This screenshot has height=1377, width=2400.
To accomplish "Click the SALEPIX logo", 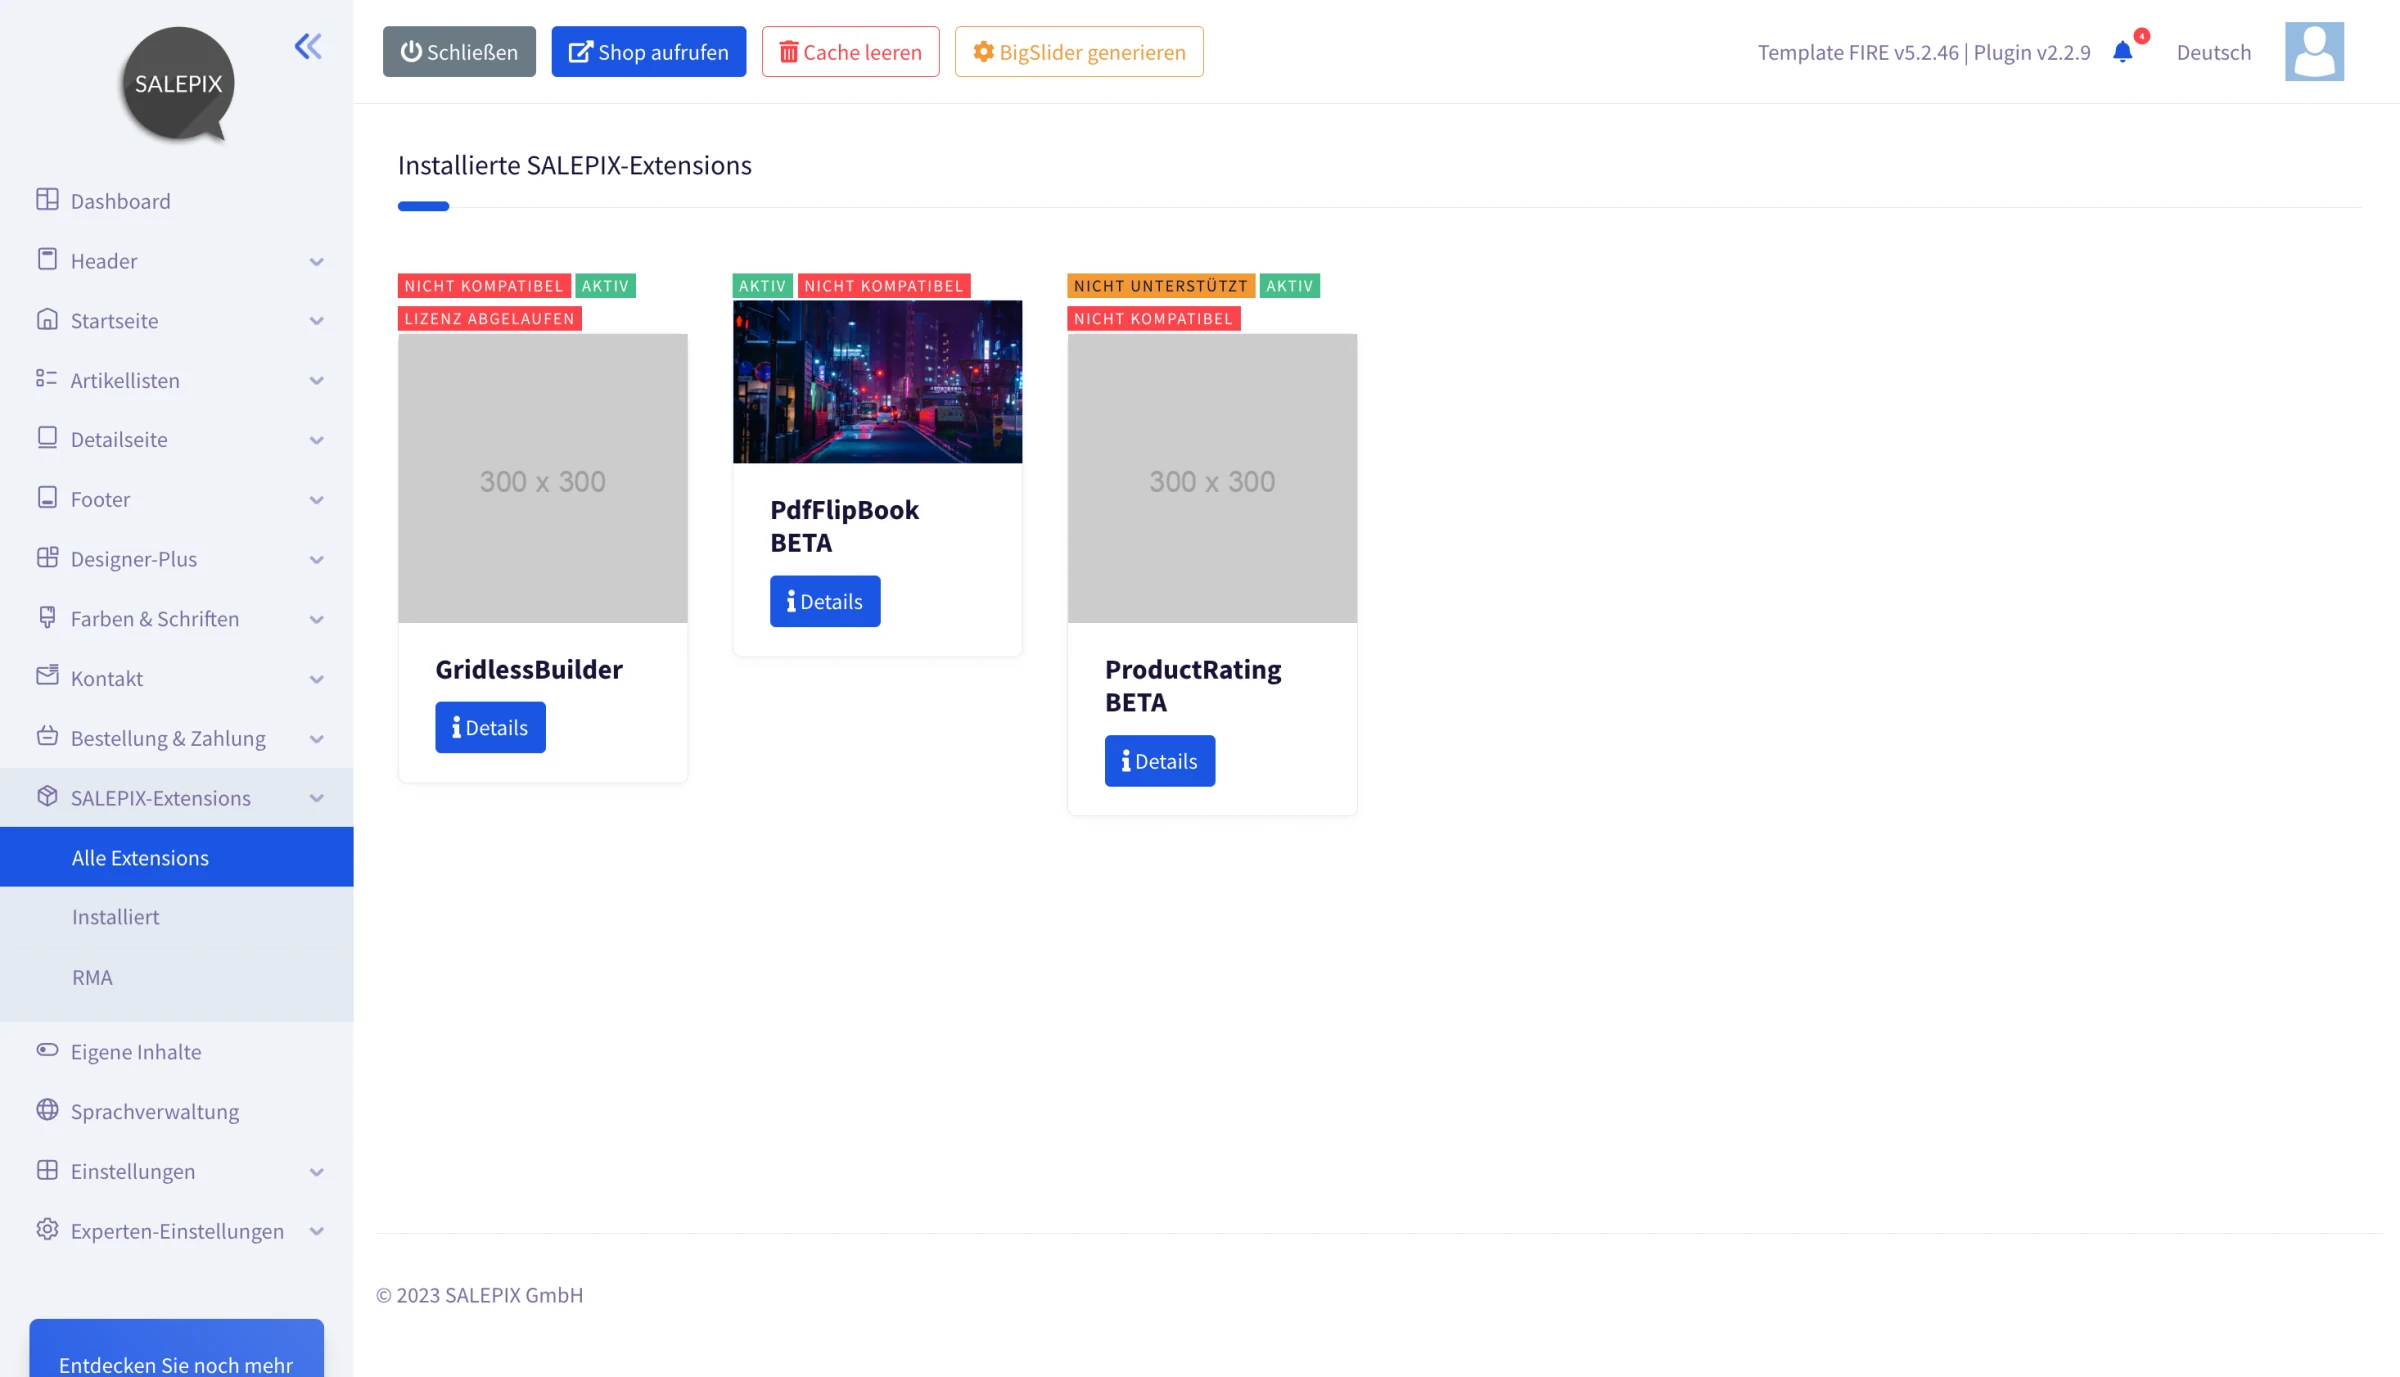I will click(178, 84).
